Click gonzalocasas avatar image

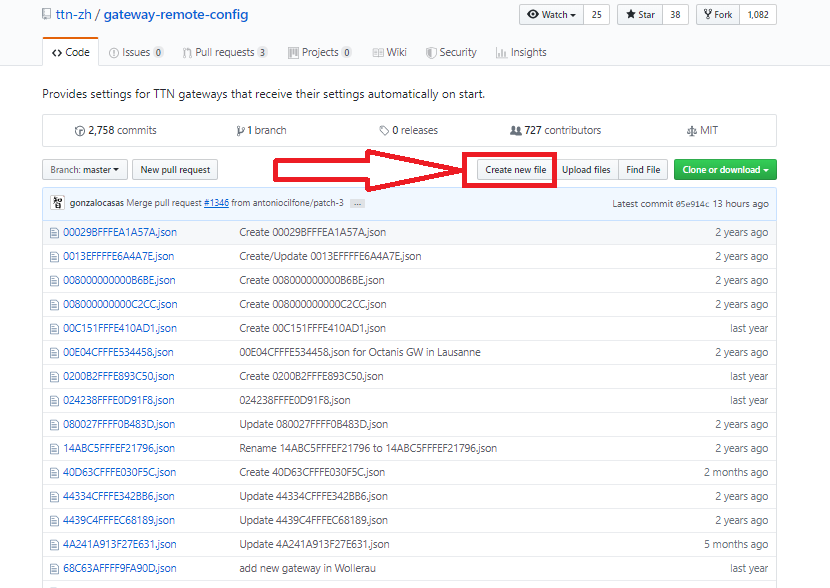coord(57,203)
